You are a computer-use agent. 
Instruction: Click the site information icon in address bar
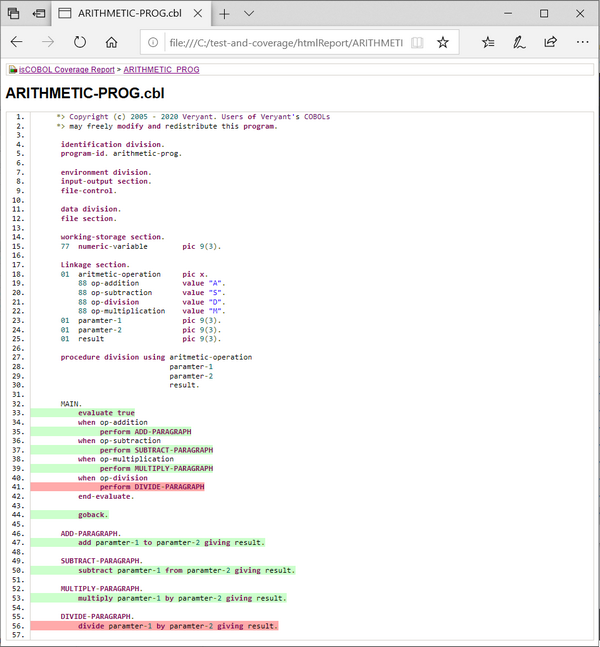pyautogui.click(x=153, y=42)
